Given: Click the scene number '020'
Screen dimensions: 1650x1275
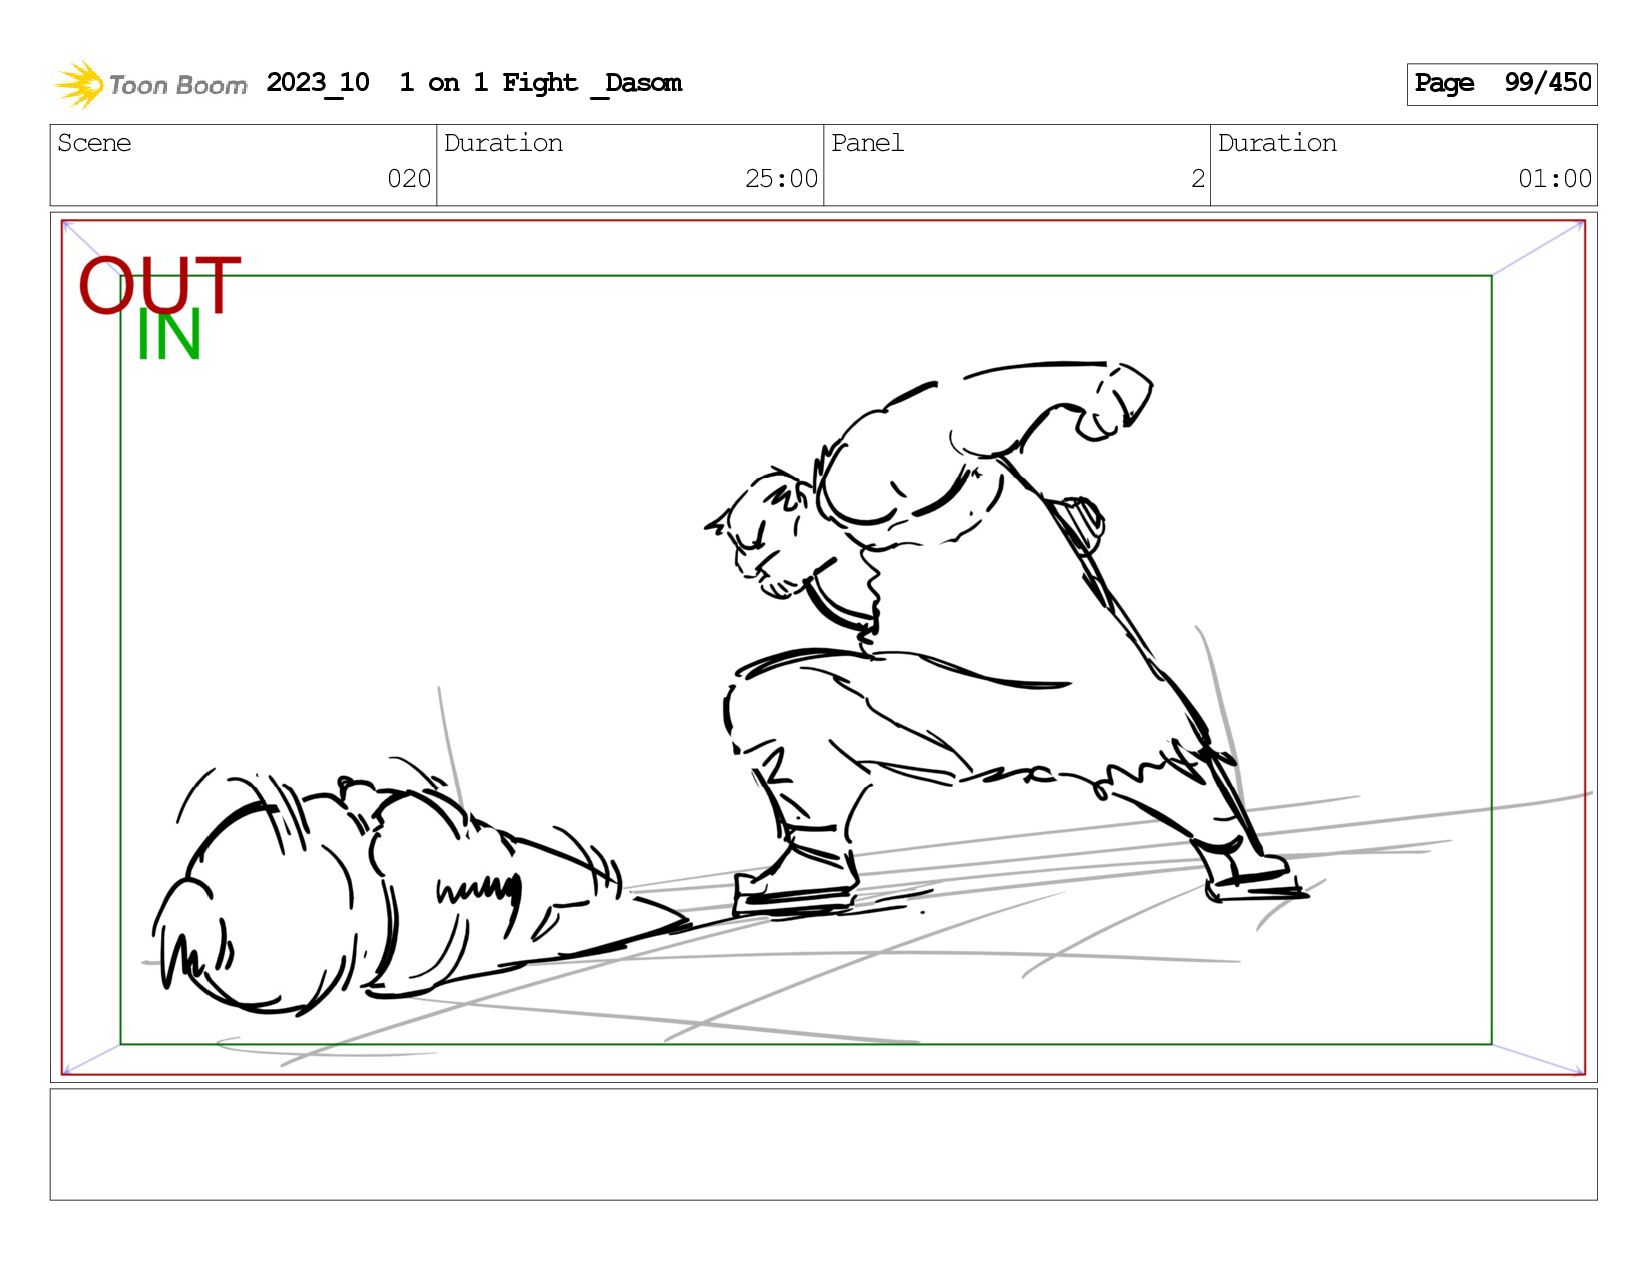Looking at the screenshot, I should 409,179.
